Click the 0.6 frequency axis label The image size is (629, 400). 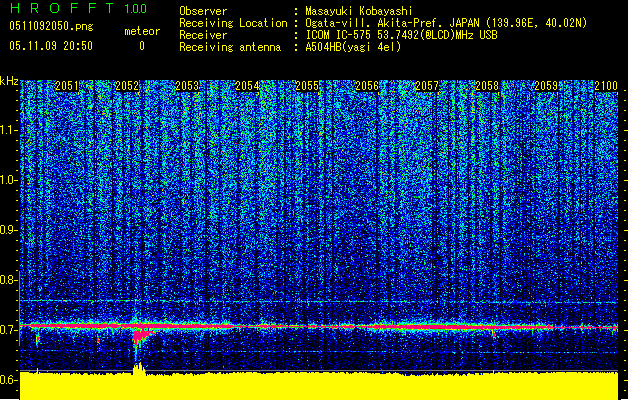[8, 380]
